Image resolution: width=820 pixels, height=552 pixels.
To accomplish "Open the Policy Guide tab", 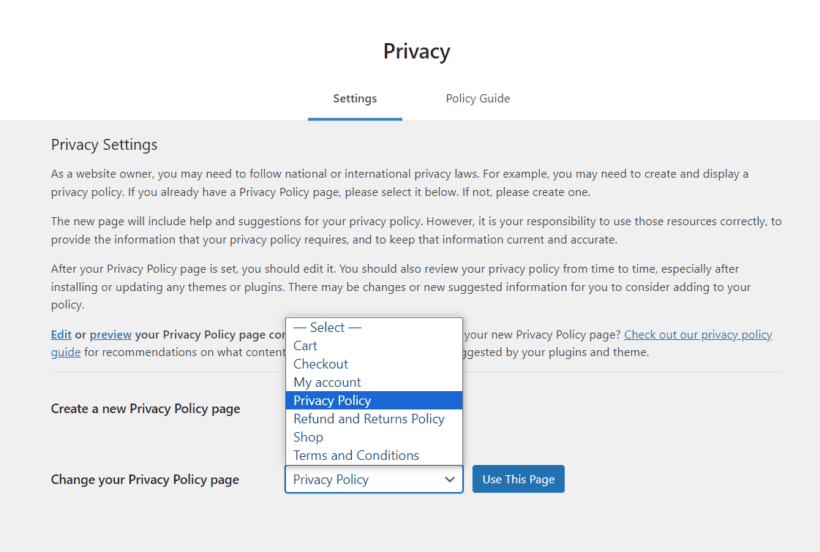I will click(x=477, y=99).
